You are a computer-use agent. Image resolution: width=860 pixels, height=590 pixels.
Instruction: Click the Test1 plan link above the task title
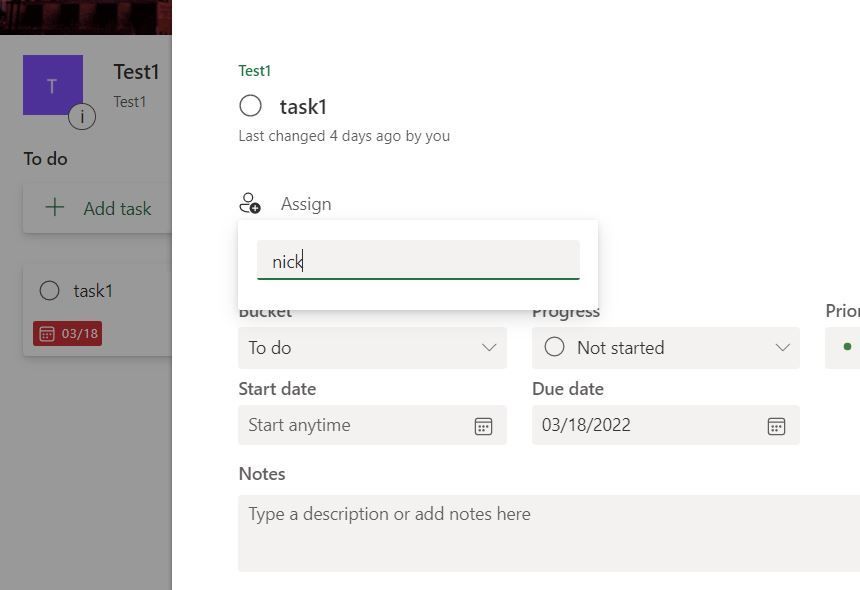[x=254, y=71]
